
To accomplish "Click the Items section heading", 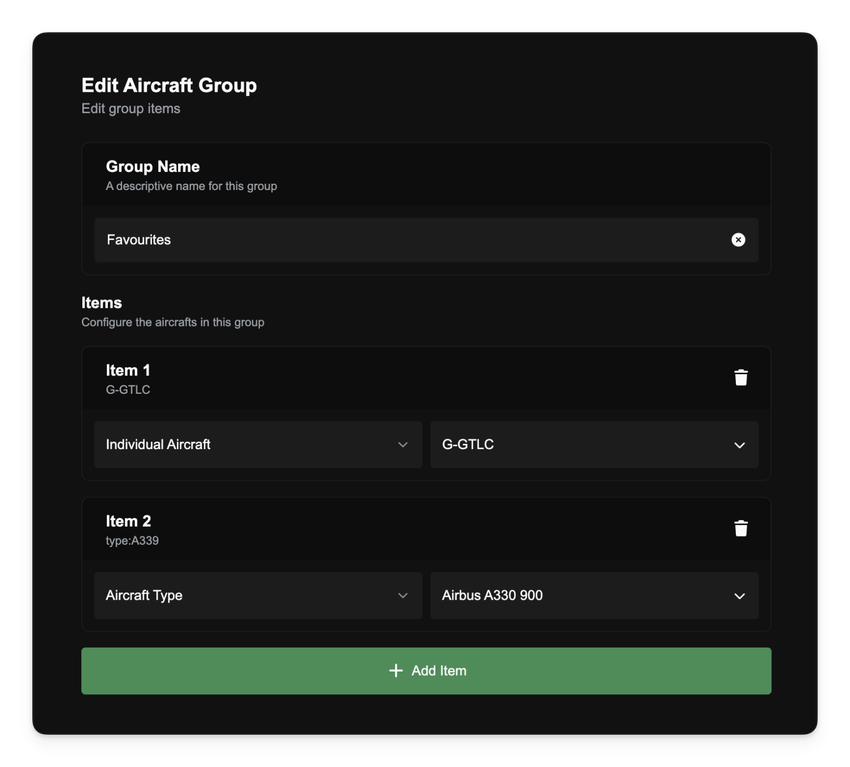I will point(101,303).
